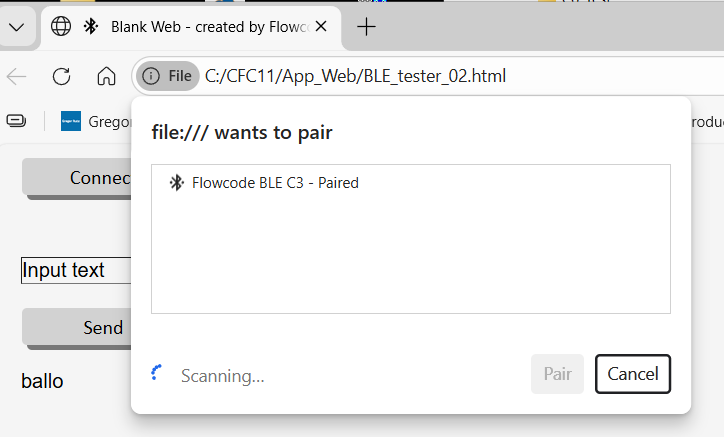
Task: Click the Bluetooth indicator icon in the tab
Action: point(90,27)
